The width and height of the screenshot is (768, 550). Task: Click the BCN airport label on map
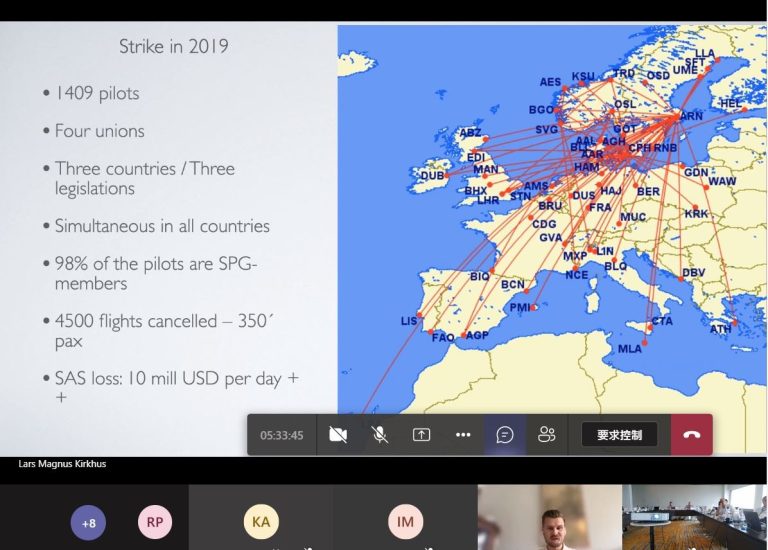point(513,285)
